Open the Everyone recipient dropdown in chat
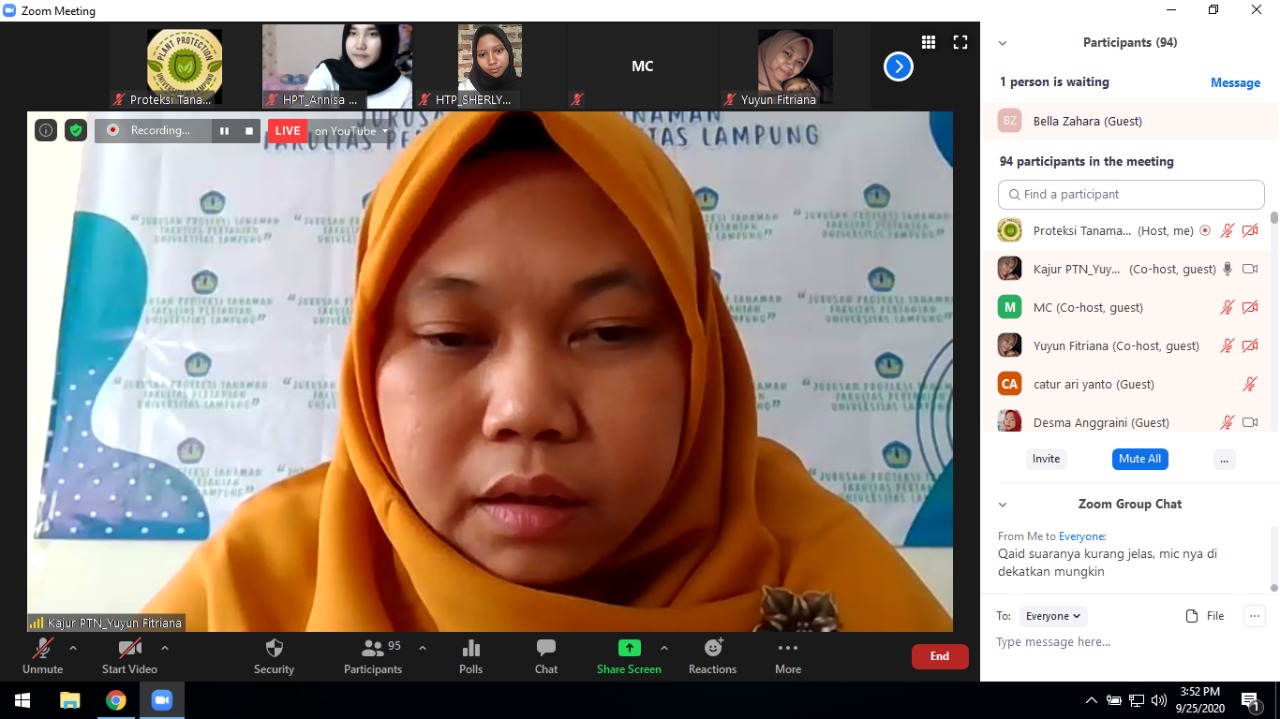 click(x=1053, y=616)
